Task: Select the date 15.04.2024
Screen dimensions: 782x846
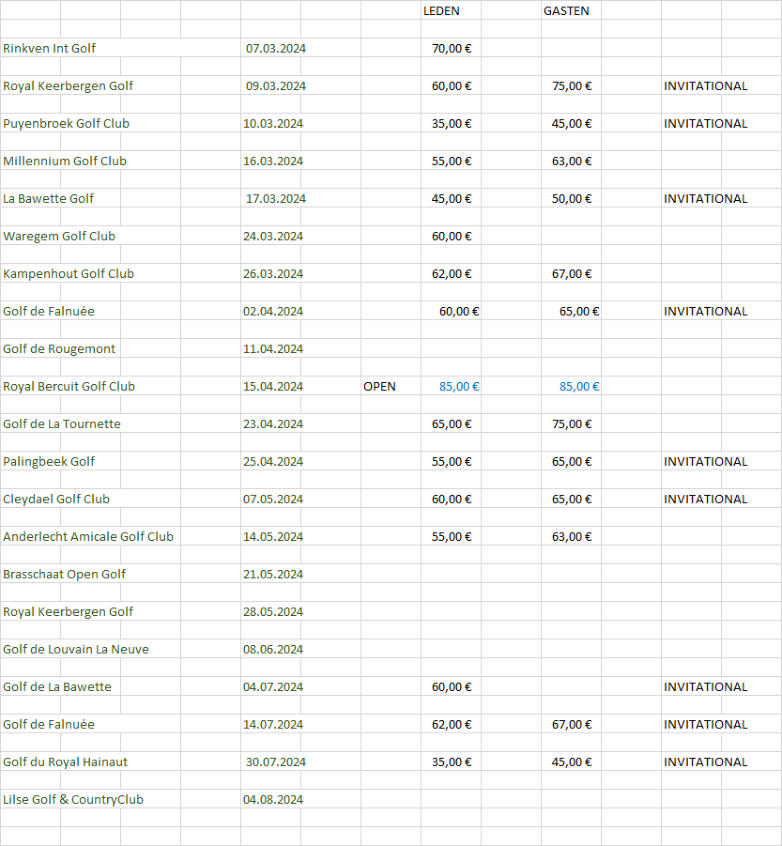Action: [273, 386]
